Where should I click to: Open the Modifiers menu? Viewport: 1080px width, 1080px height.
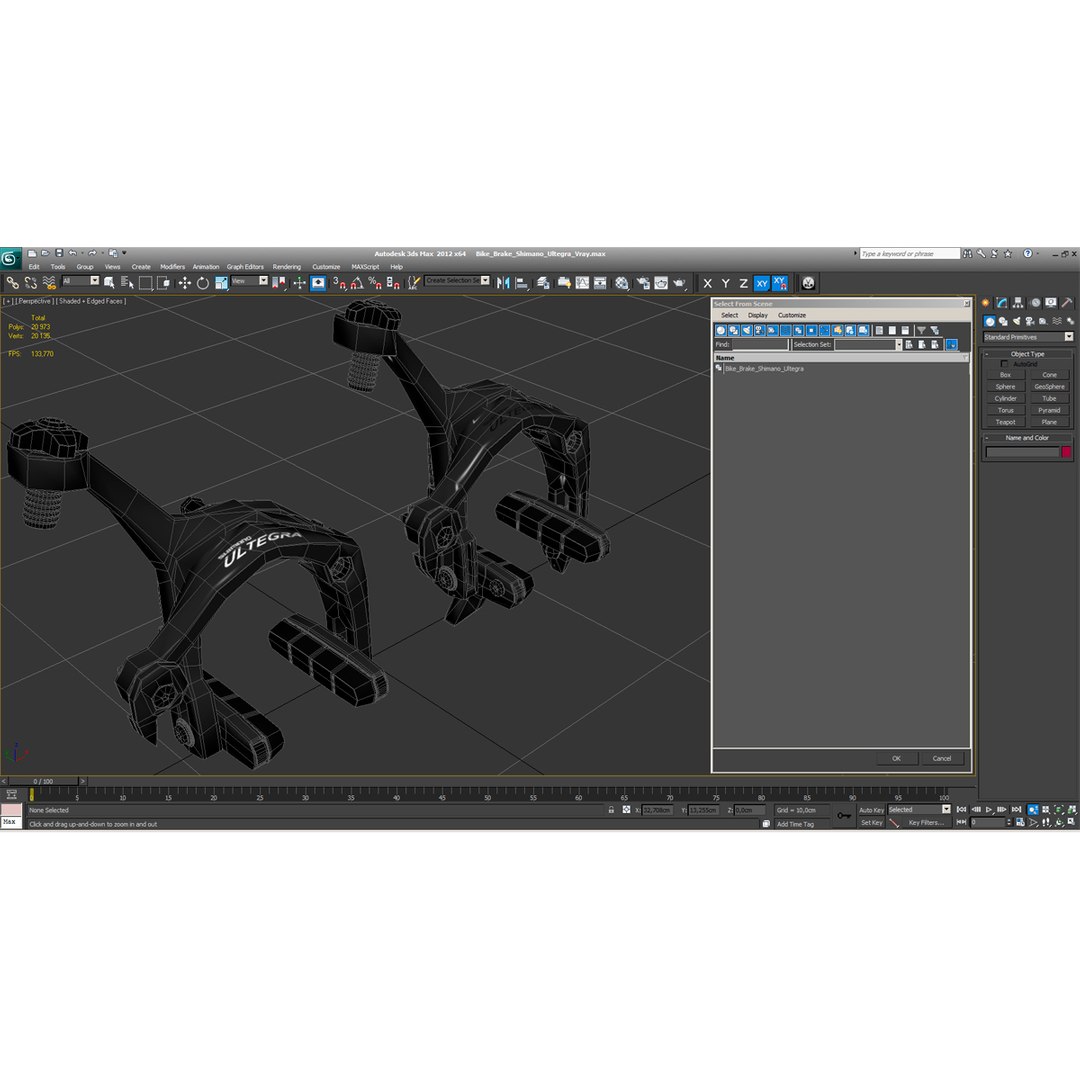click(x=172, y=267)
